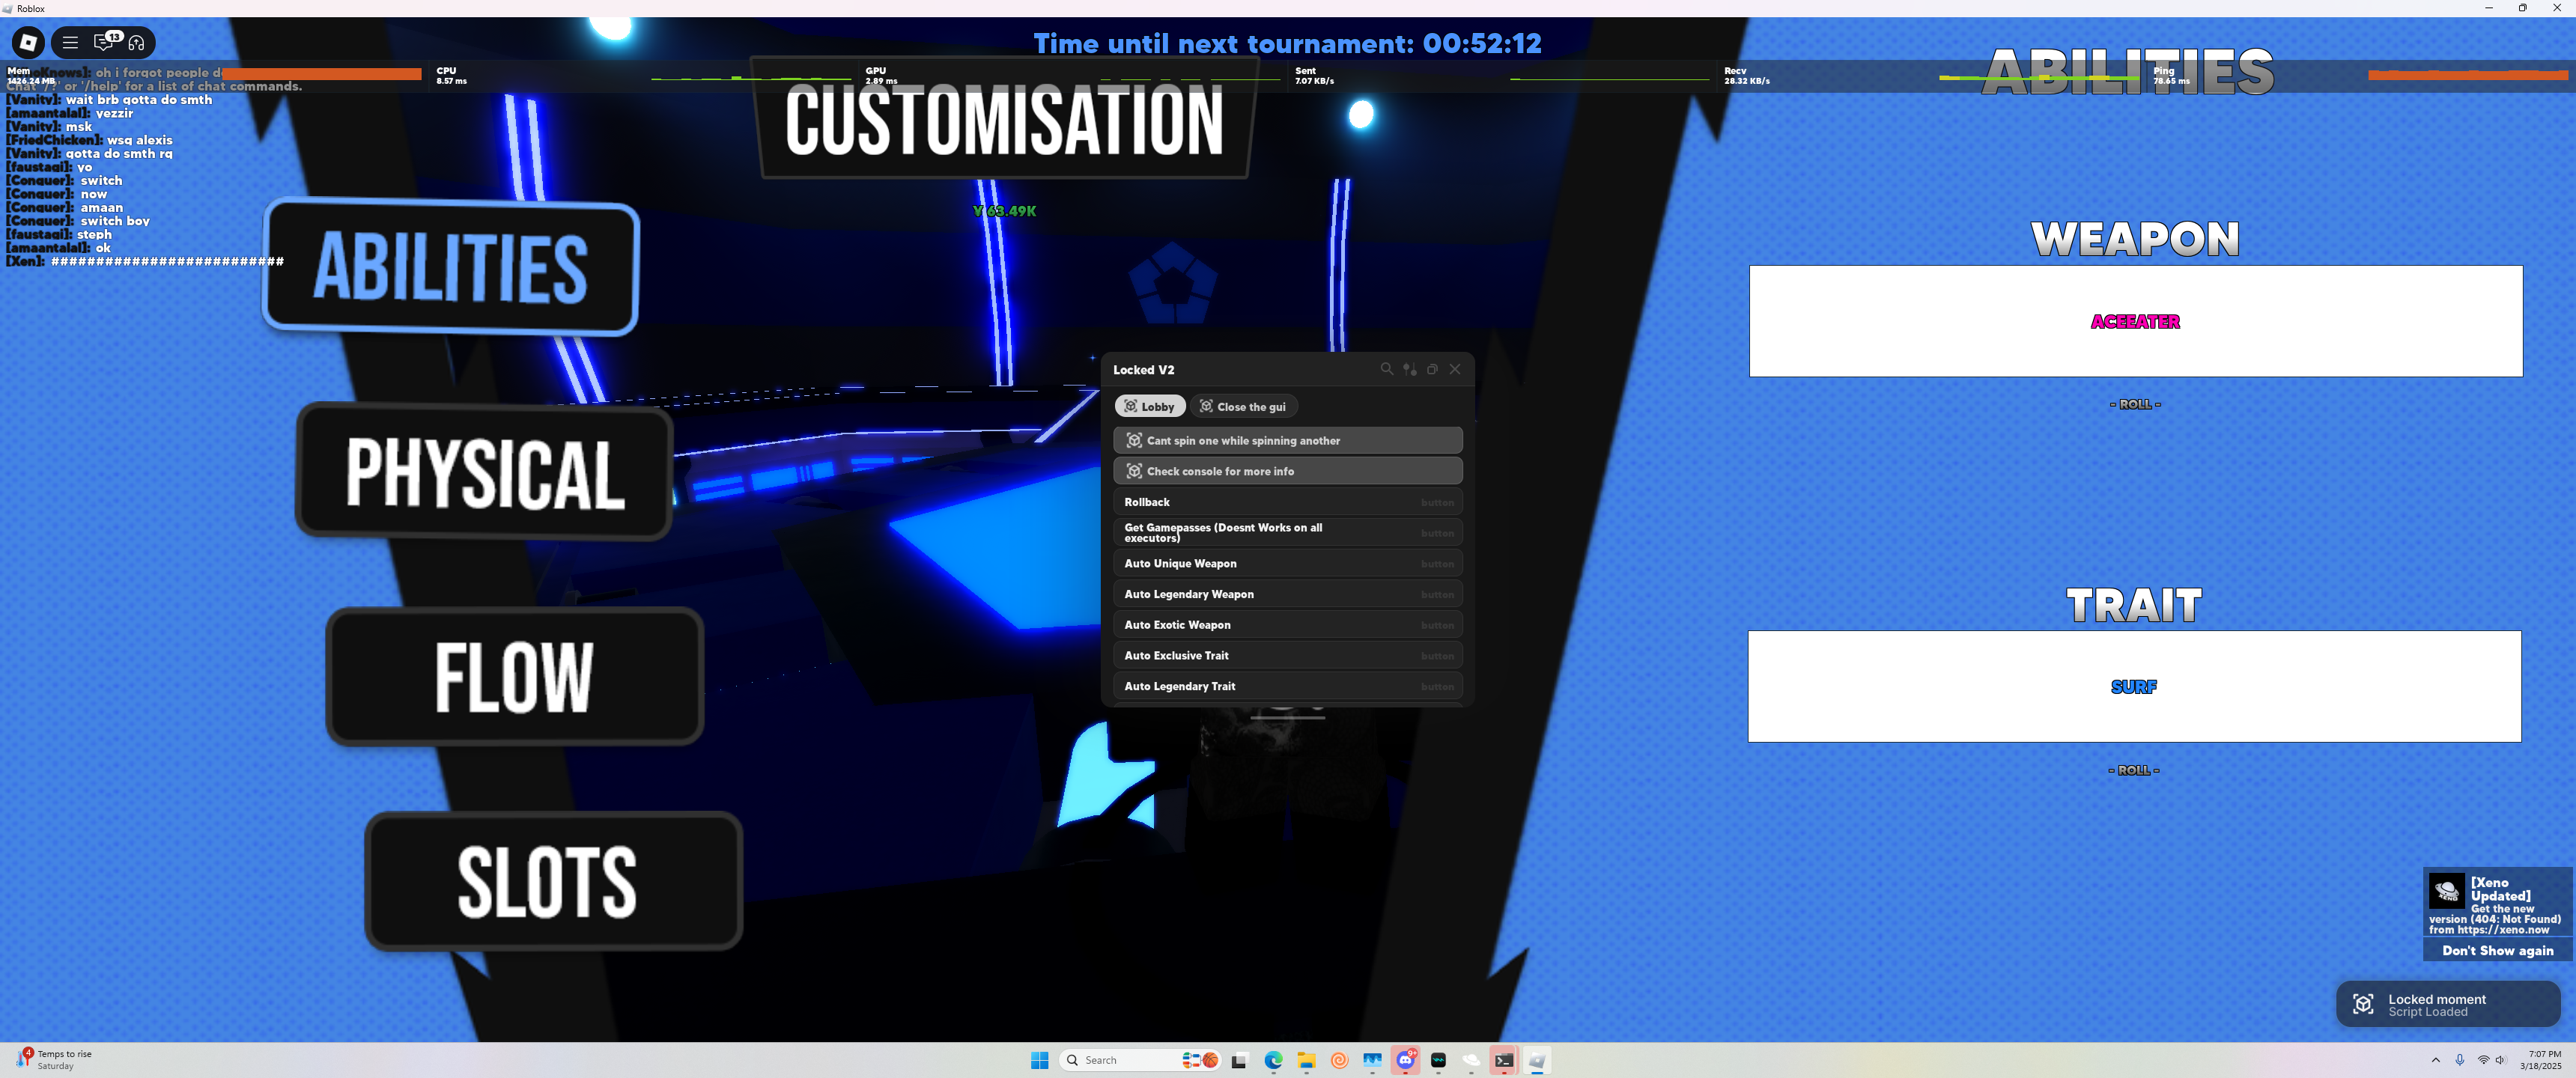Open the hamburger menu in top bar
2576x1078 pixels.
tap(70, 42)
